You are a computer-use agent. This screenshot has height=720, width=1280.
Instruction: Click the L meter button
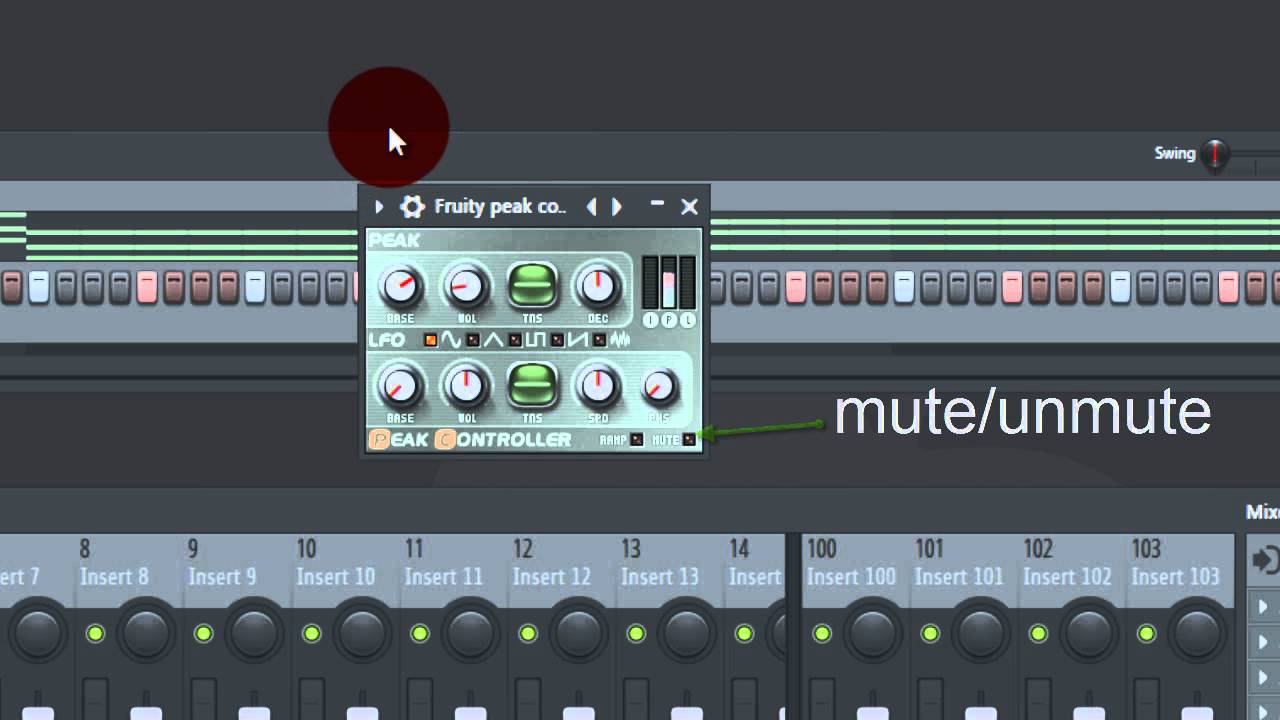coord(688,320)
